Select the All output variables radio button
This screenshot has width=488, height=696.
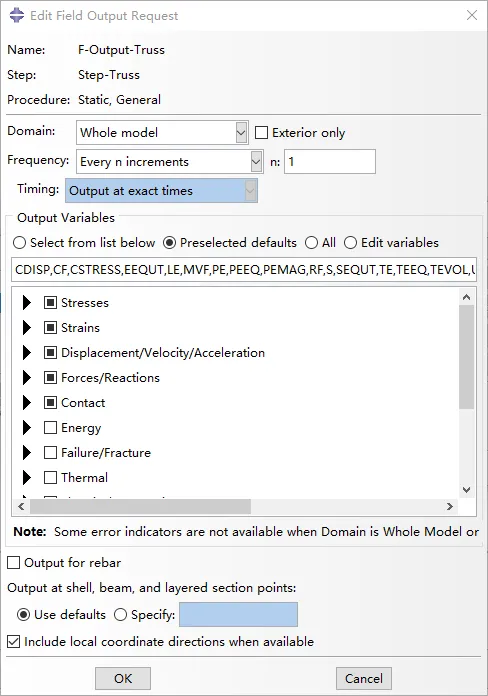(x=311, y=243)
